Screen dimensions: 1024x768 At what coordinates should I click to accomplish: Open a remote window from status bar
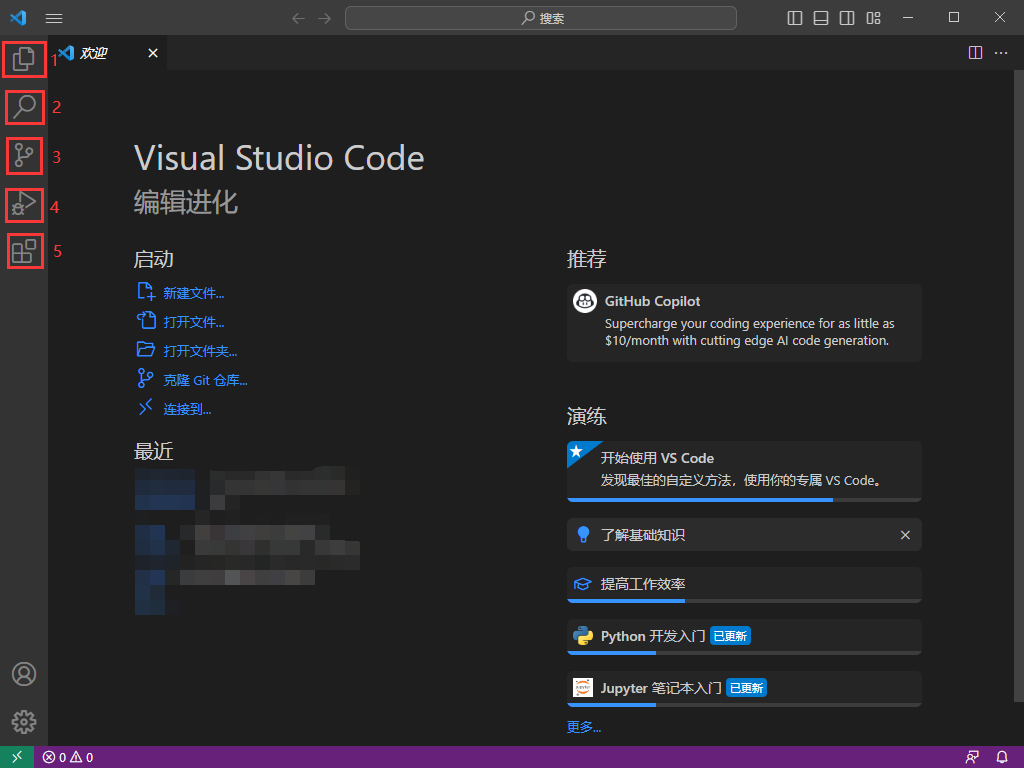(x=17, y=757)
